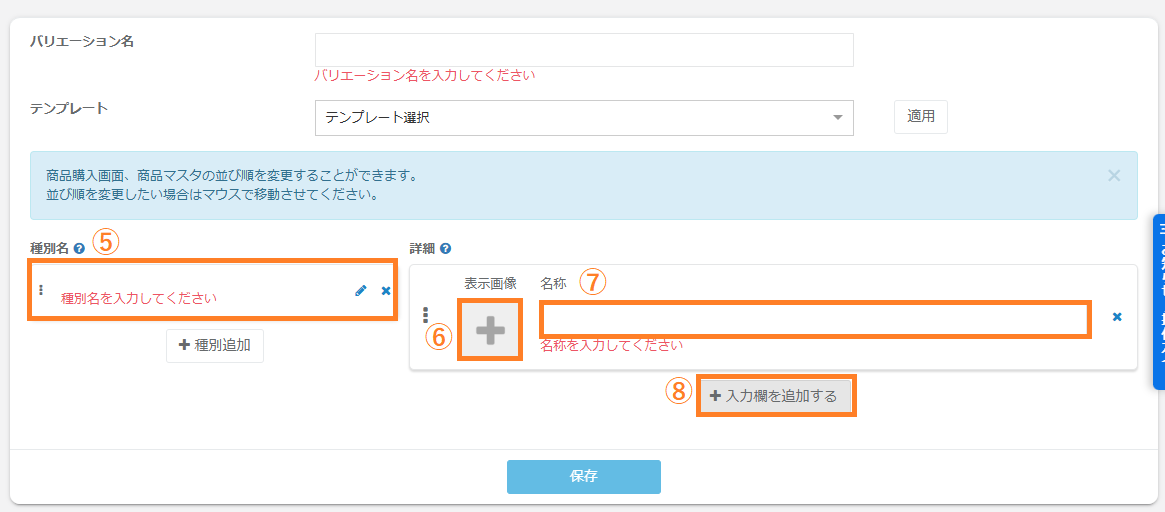The width and height of the screenshot is (1165, 512).
Task: Click the 適用 button
Action: [x=920, y=117]
